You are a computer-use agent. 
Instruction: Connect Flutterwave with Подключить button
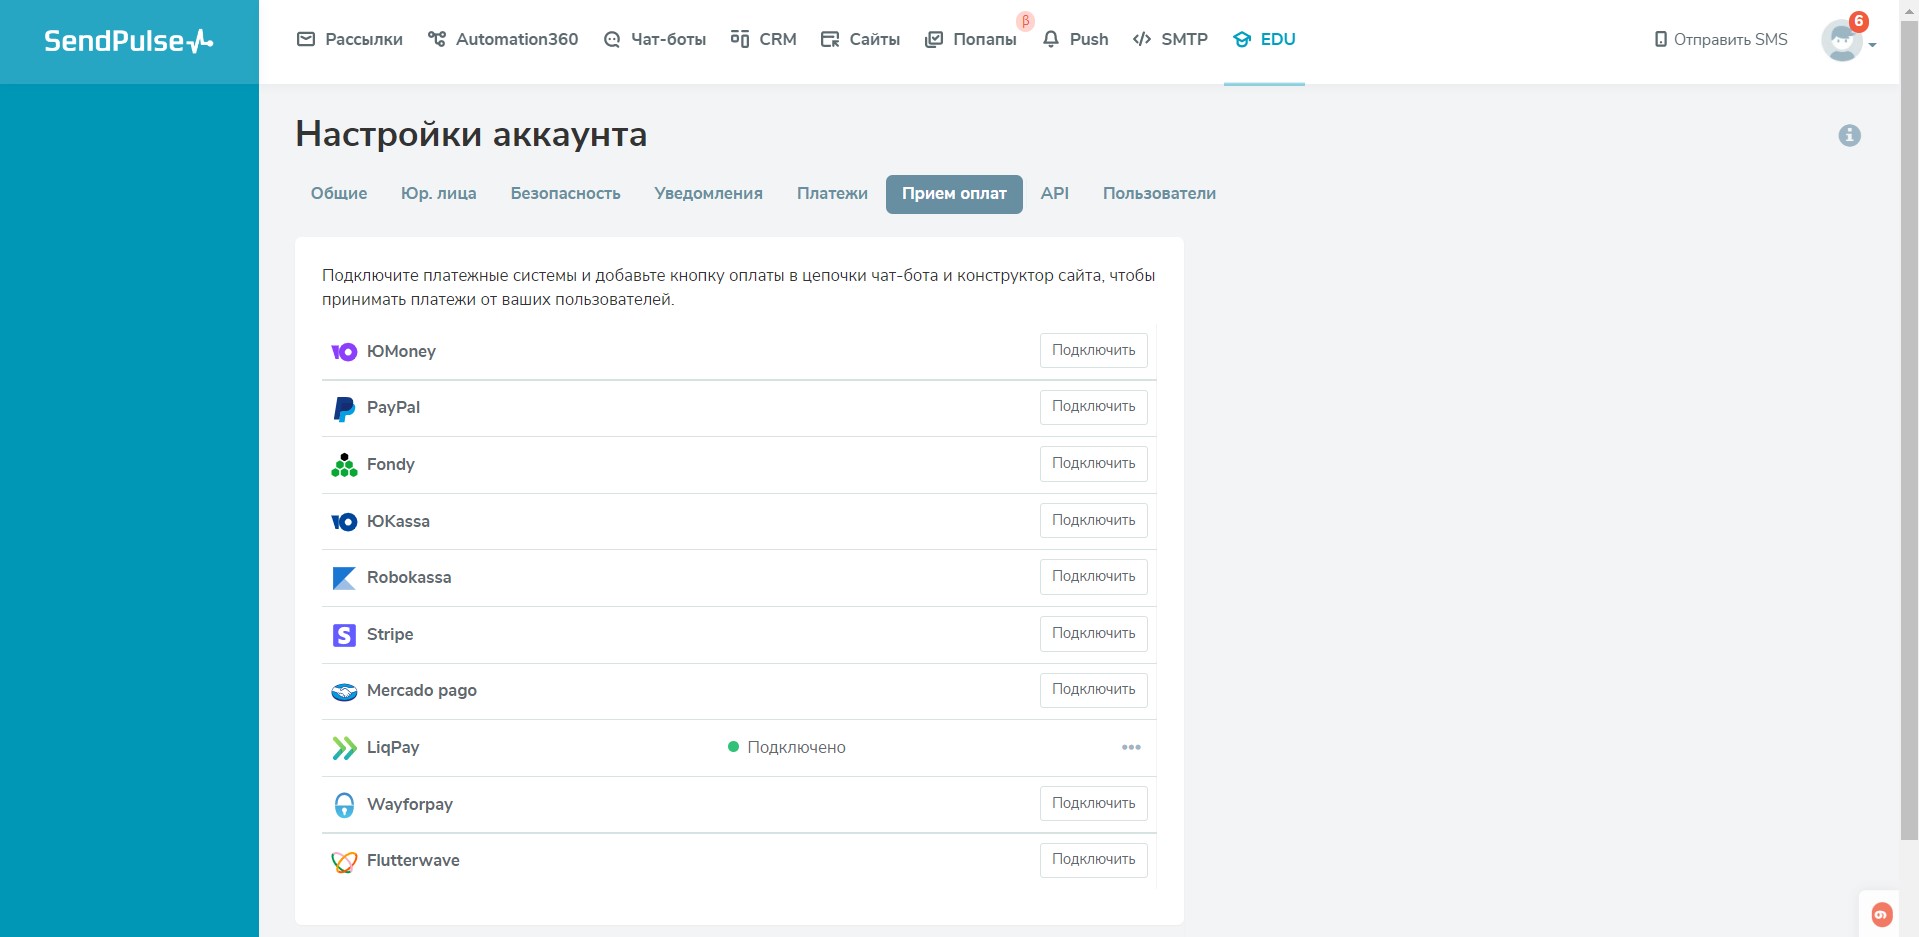(1094, 860)
